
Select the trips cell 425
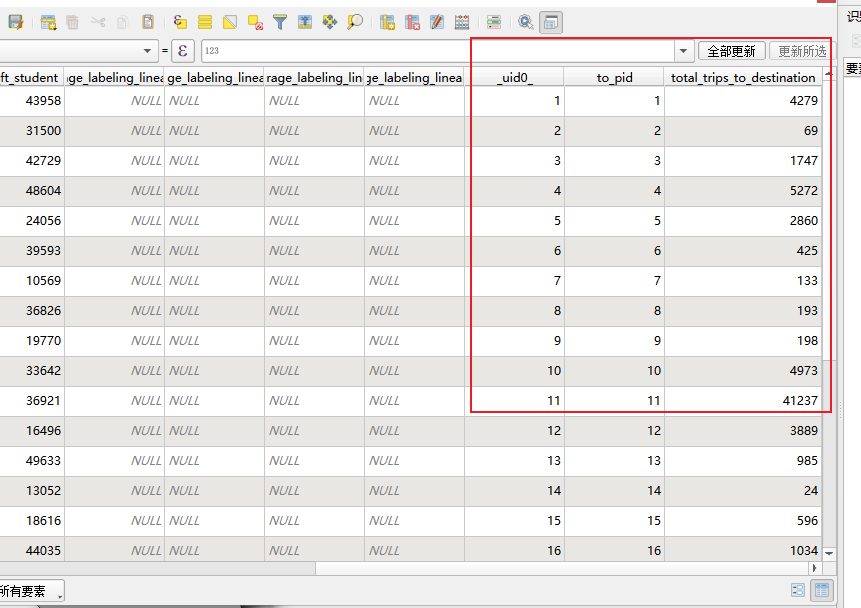tap(743, 251)
